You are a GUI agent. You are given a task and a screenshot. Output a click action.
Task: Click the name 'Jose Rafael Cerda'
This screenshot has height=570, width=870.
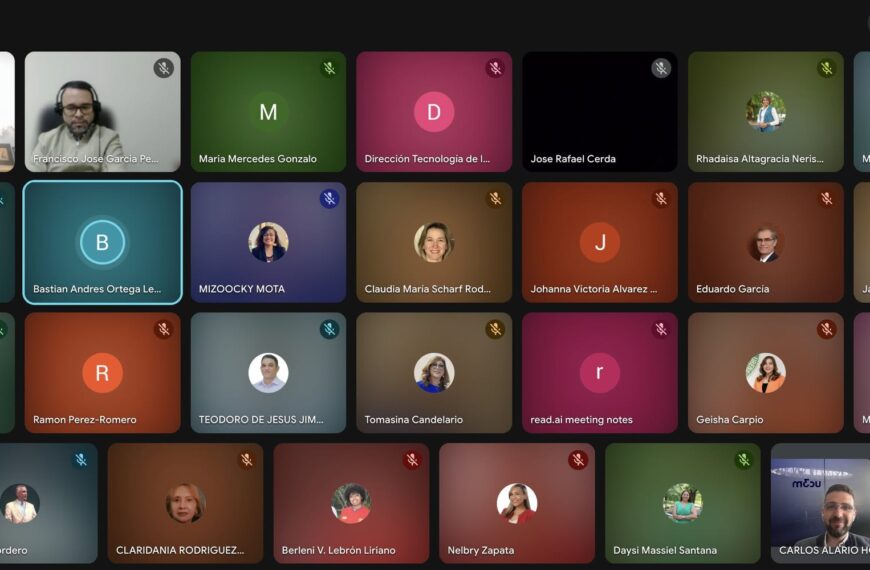(x=573, y=159)
